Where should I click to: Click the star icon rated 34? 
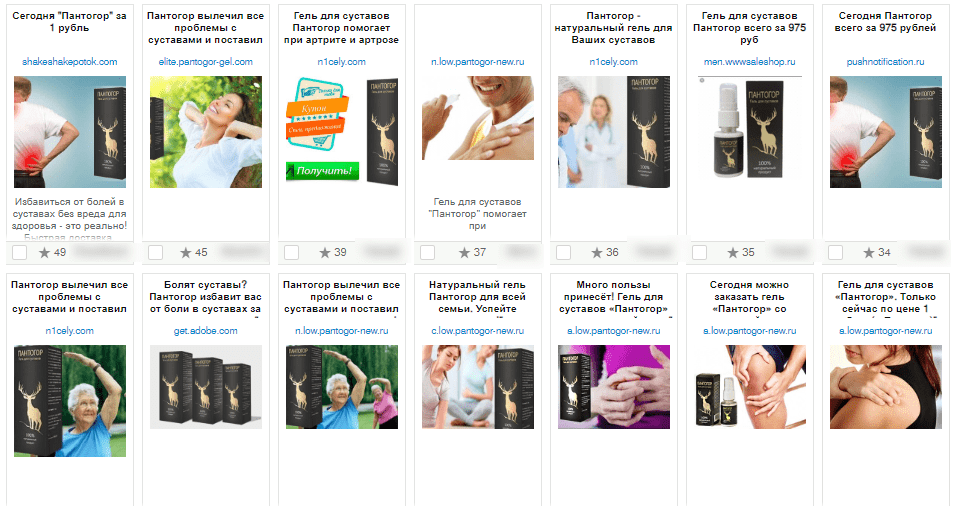pos(869,252)
